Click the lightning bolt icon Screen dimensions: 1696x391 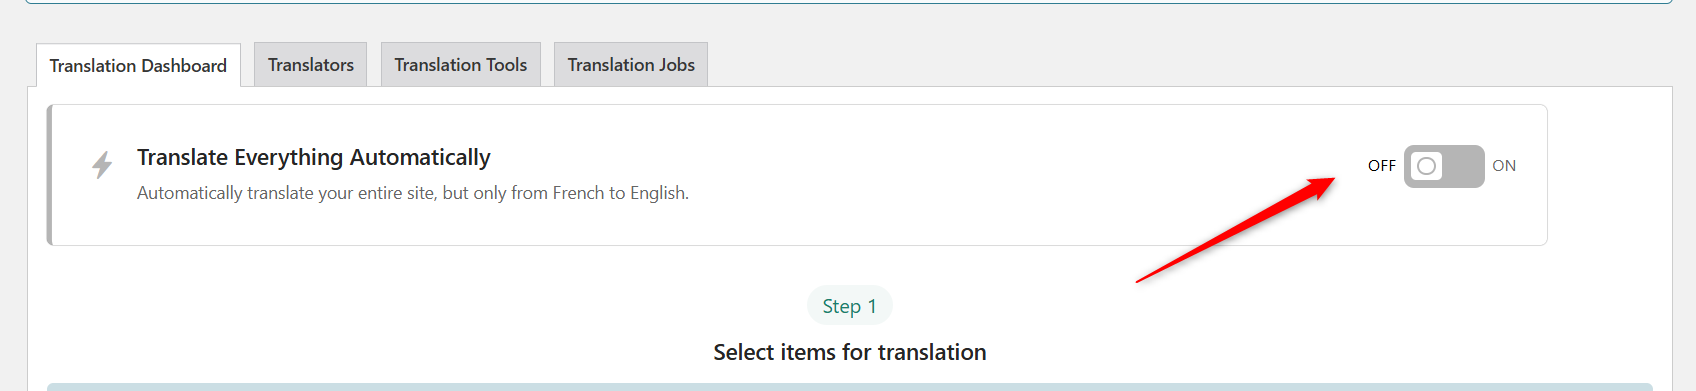tap(101, 165)
